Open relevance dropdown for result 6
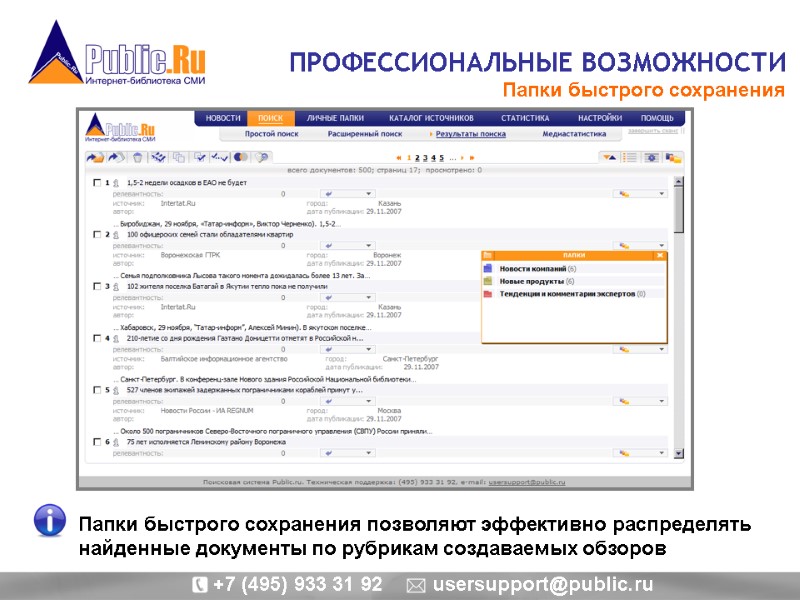This screenshot has height=600, width=800. click(x=347, y=453)
